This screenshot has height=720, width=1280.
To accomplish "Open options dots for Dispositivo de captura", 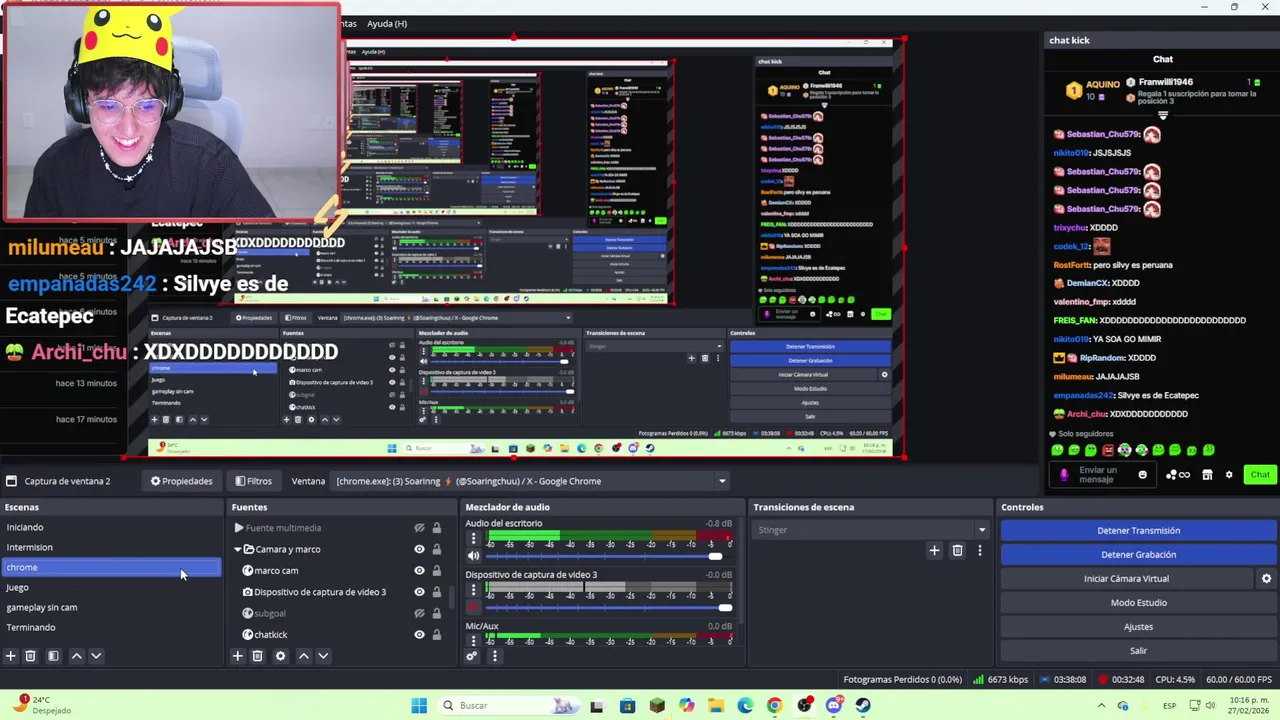I will pos(474,590).
